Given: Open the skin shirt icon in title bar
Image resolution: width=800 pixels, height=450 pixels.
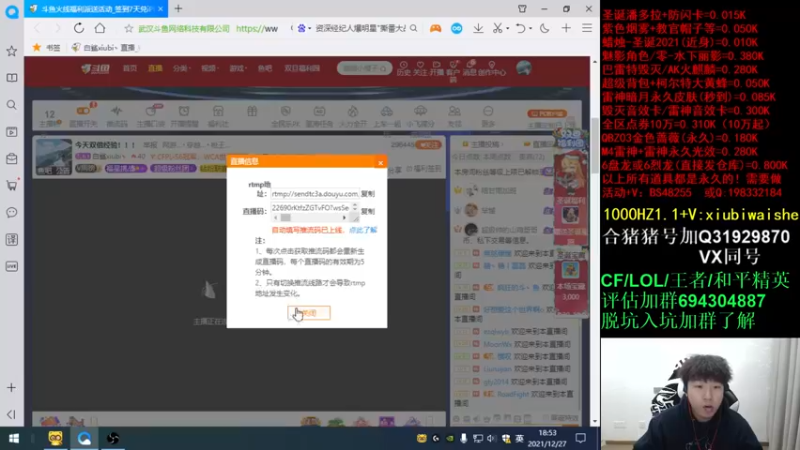Looking at the screenshot, I should 522,9.
